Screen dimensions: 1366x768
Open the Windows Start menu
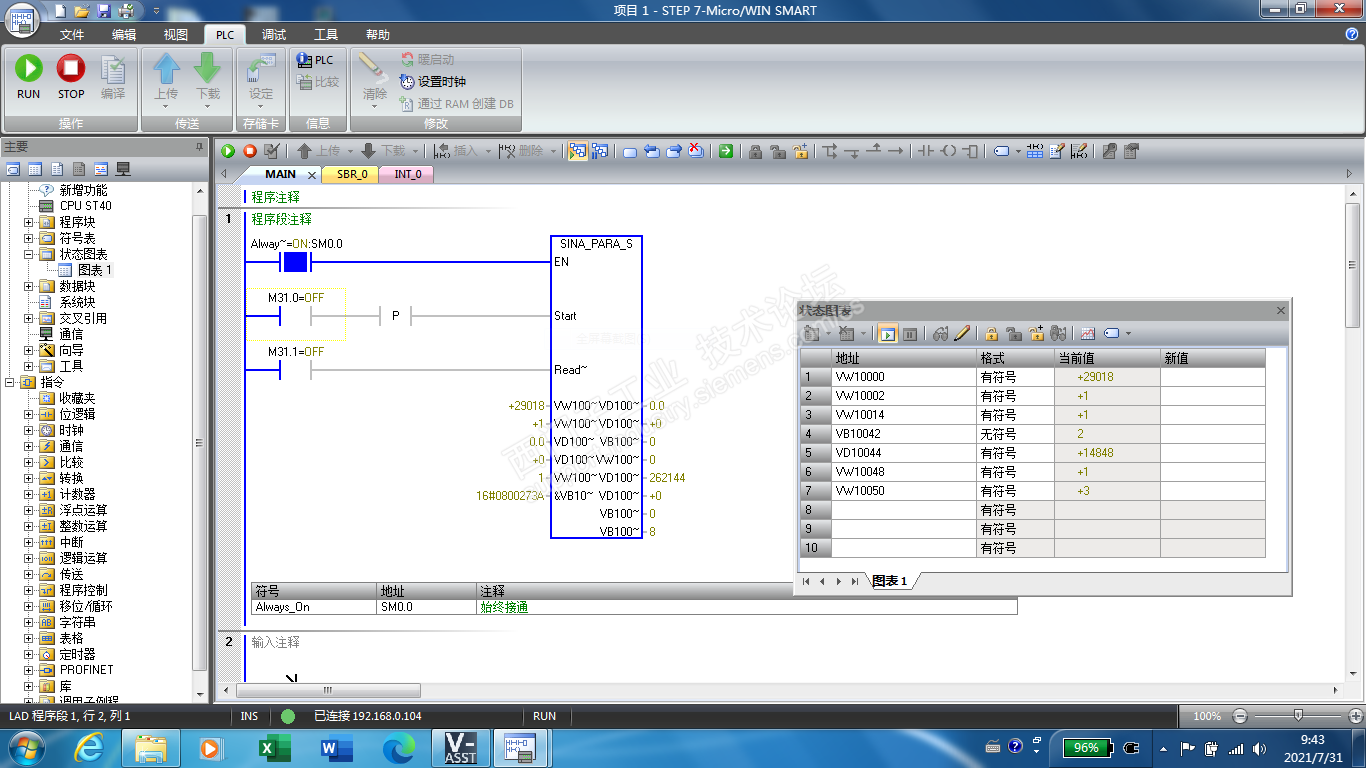click(25, 747)
